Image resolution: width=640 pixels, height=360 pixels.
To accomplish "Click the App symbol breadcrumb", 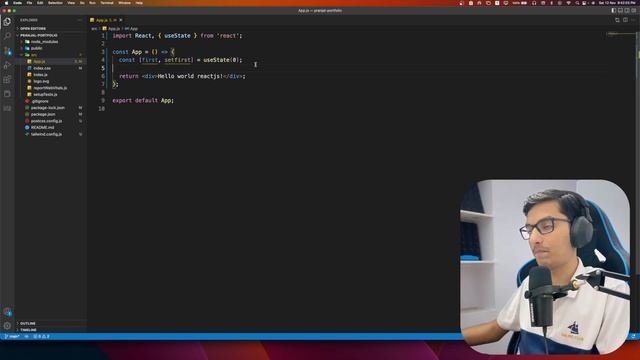I will pos(132,29).
